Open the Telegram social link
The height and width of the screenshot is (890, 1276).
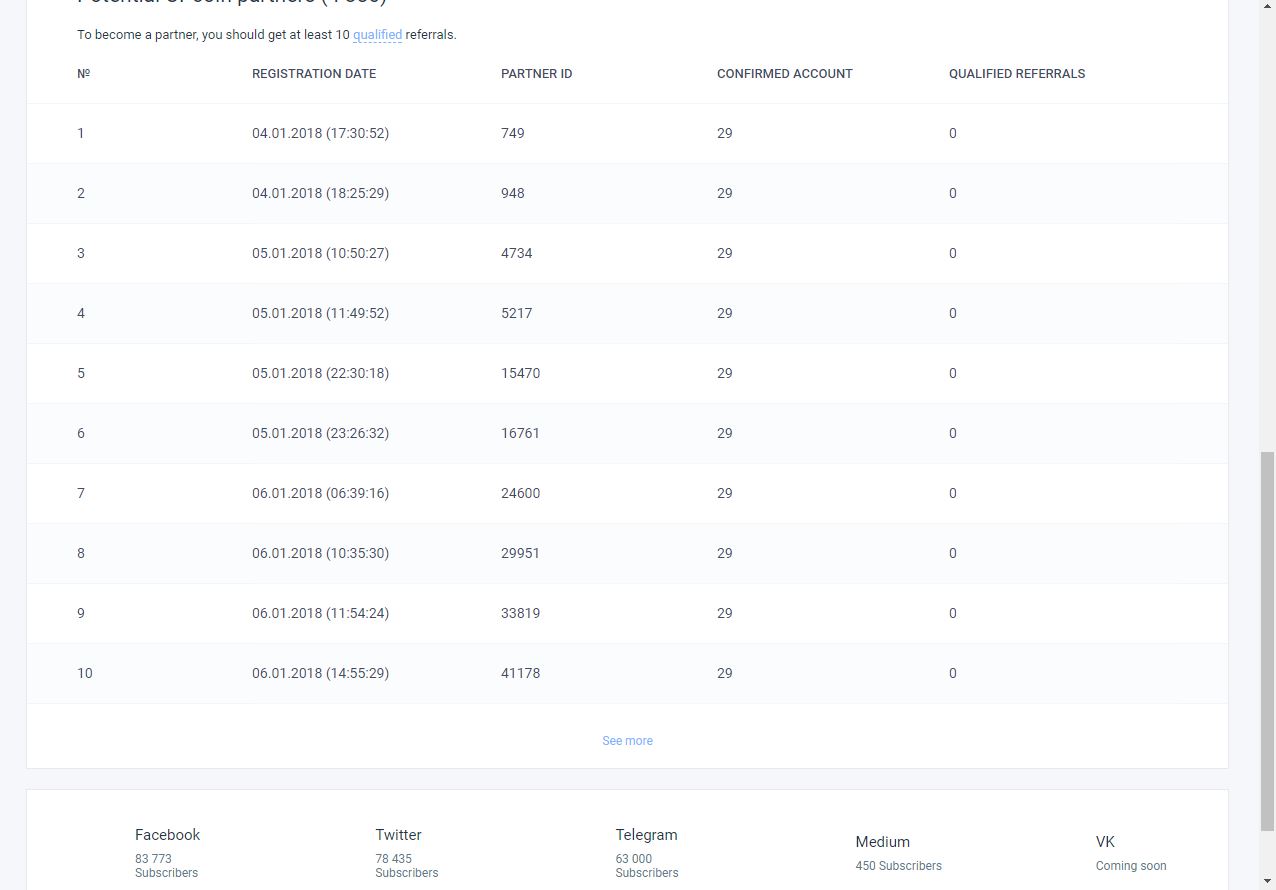[646, 835]
